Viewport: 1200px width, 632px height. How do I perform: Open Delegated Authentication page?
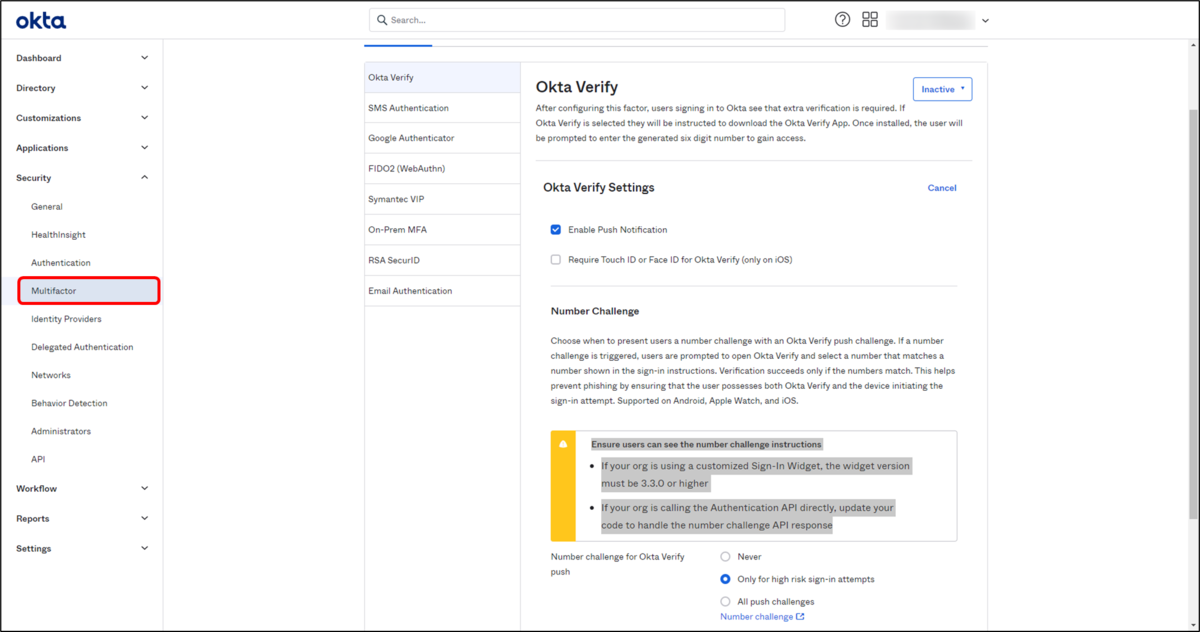pyautogui.click(x=82, y=347)
